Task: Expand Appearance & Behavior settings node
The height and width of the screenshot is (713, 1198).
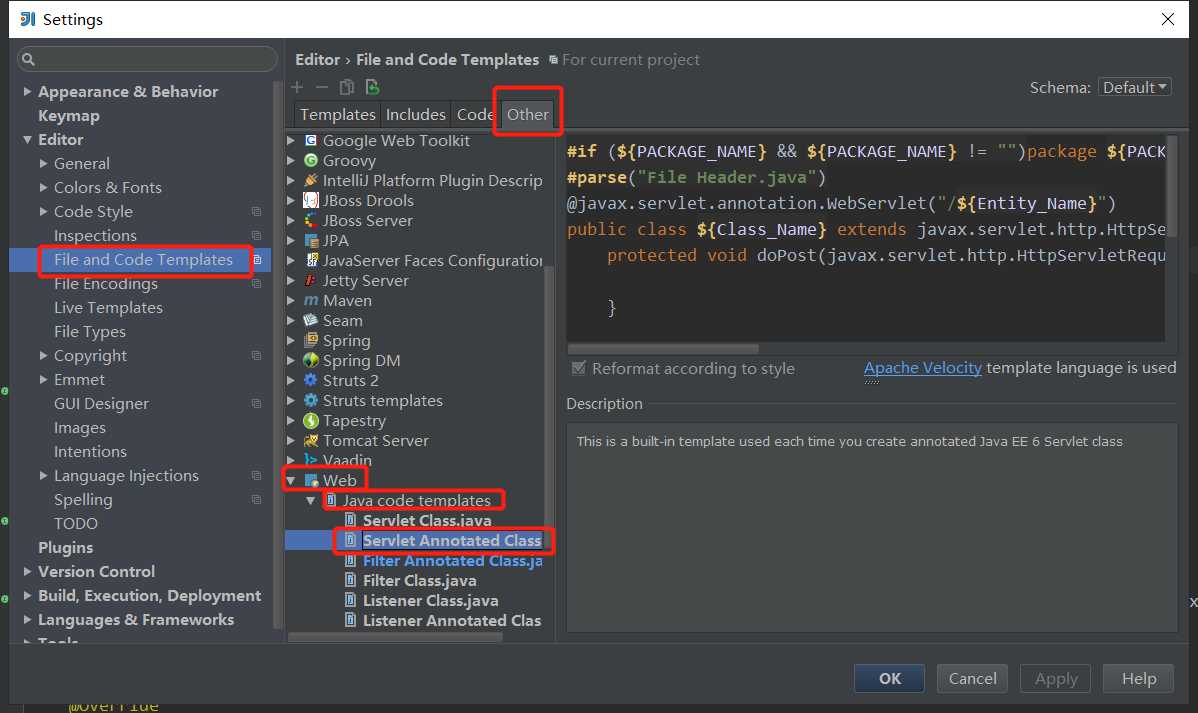Action: [x=28, y=91]
